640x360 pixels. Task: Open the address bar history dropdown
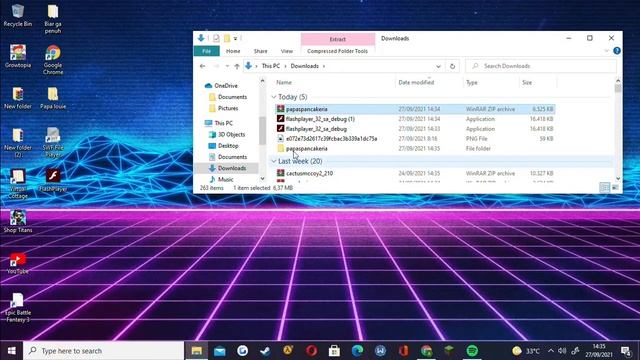(438, 66)
